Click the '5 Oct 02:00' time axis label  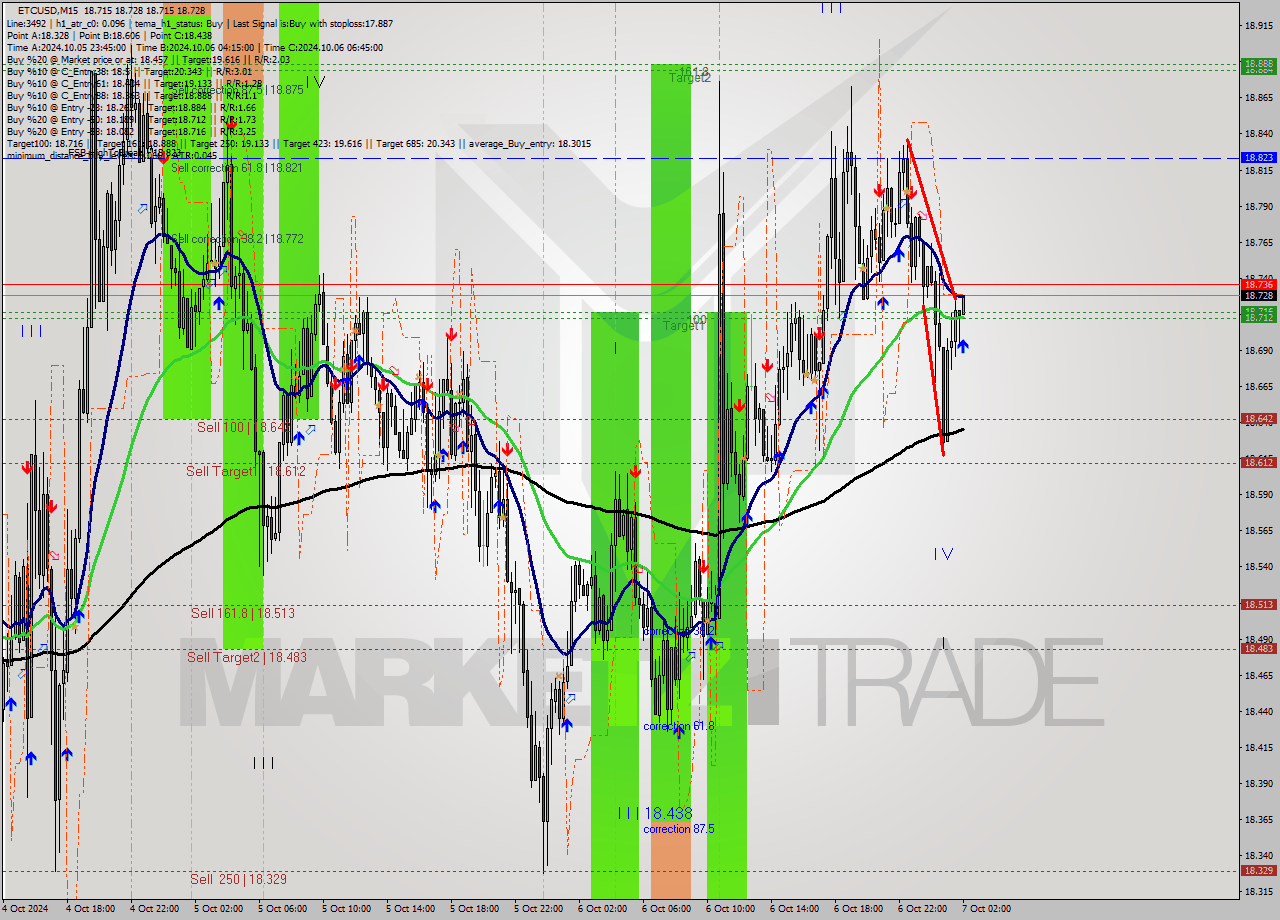coord(218,910)
